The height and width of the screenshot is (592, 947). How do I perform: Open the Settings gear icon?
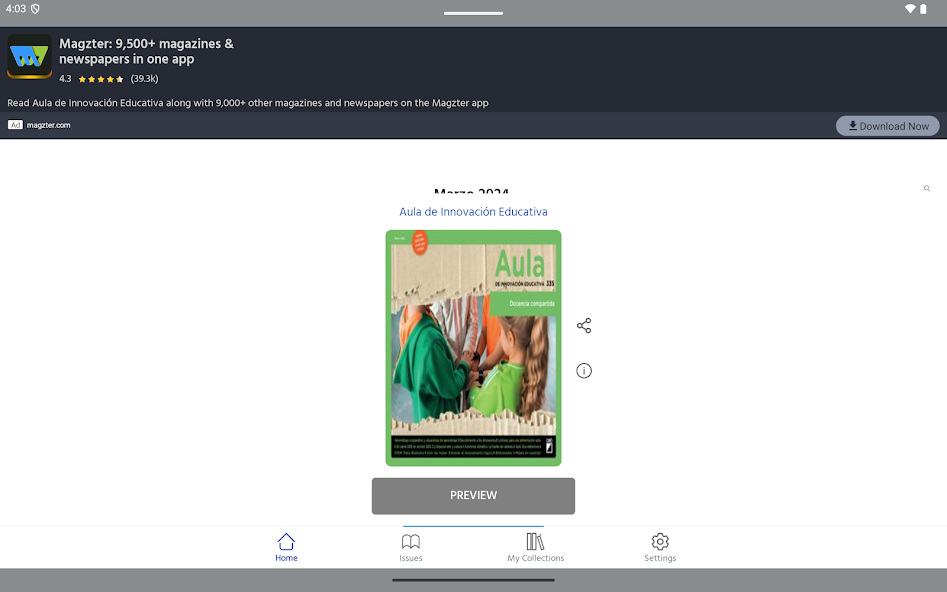point(660,542)
